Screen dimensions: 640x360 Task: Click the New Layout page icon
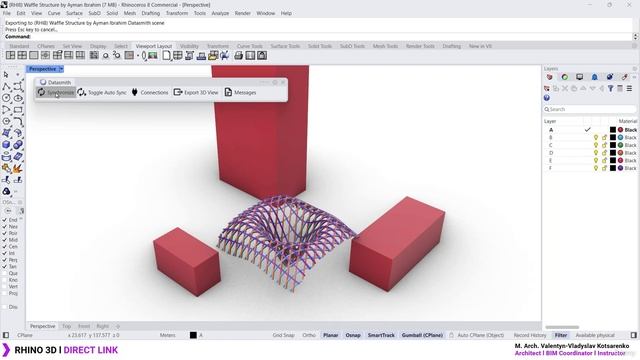click(x=166, y=55)
